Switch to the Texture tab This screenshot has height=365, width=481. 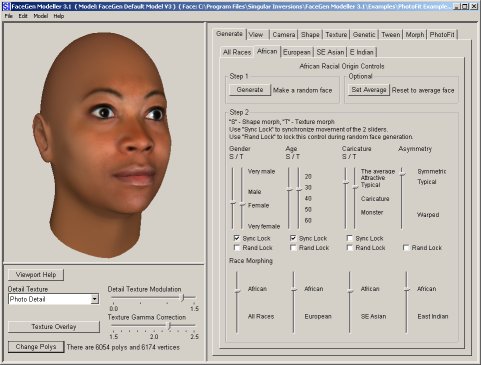tap(336, 35)
